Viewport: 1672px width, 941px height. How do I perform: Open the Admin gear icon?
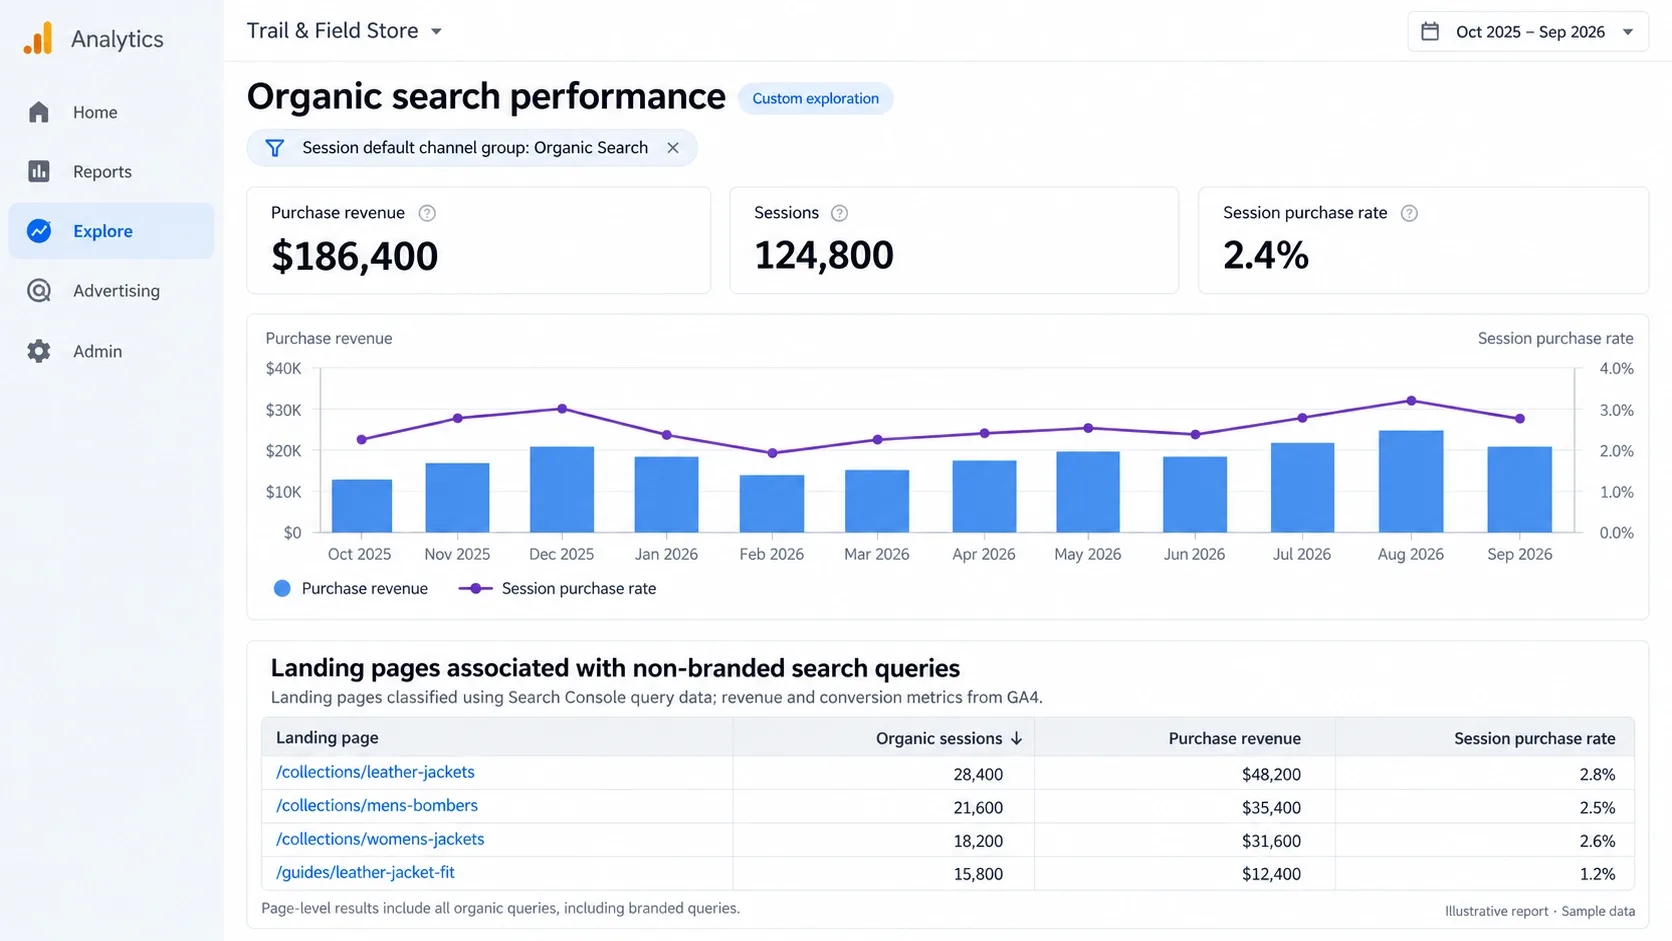39,351
